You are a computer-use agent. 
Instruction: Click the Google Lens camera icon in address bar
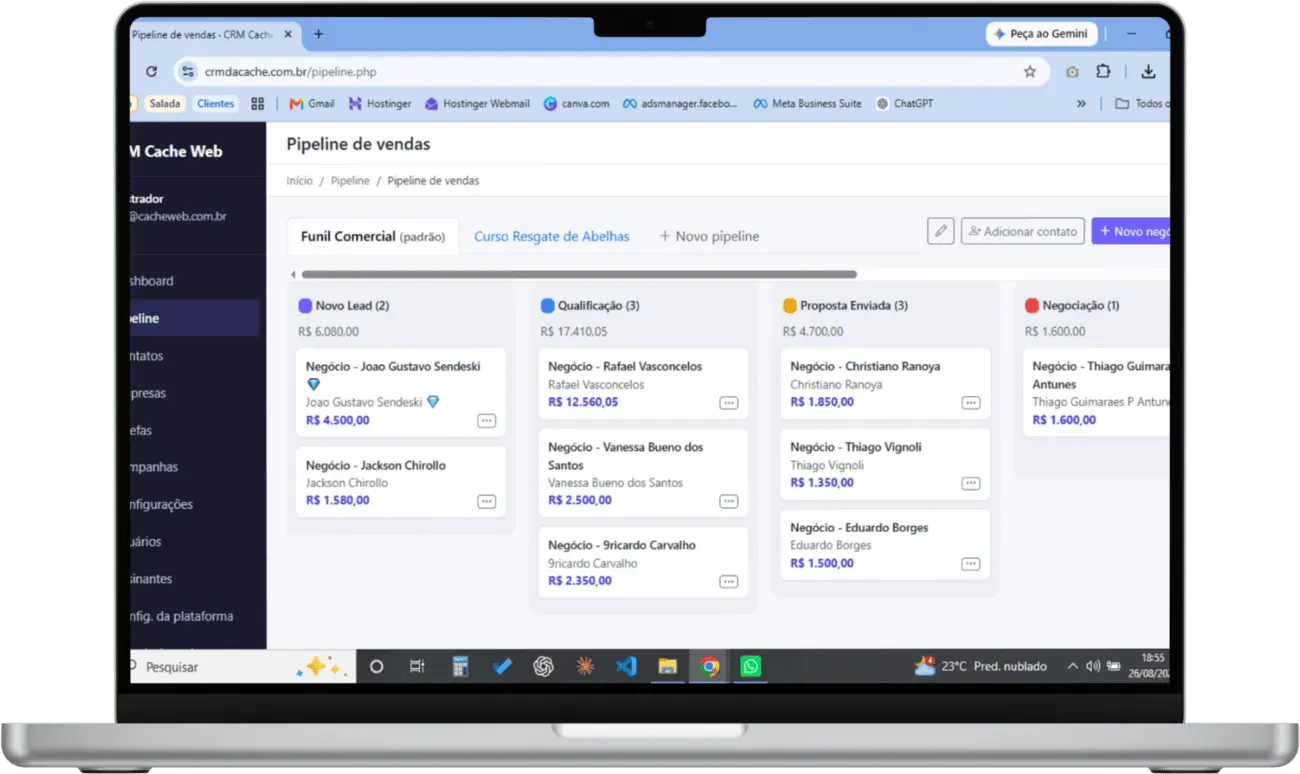pos(1072,72)
